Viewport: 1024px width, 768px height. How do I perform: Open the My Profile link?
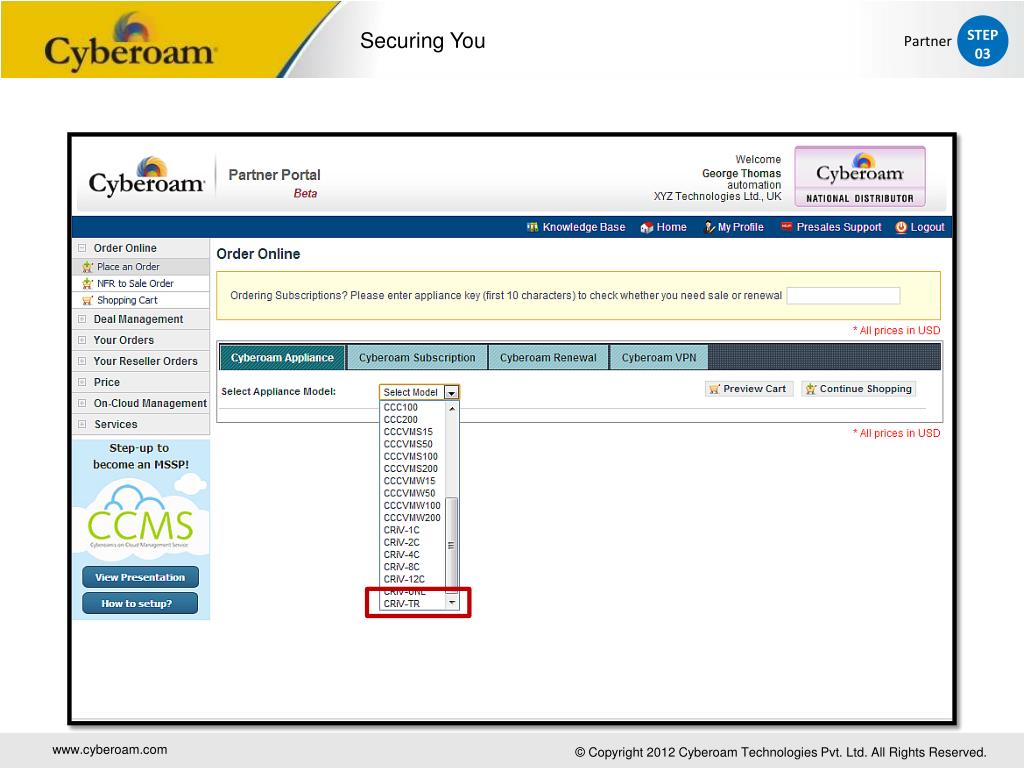[x=741, y=227]
